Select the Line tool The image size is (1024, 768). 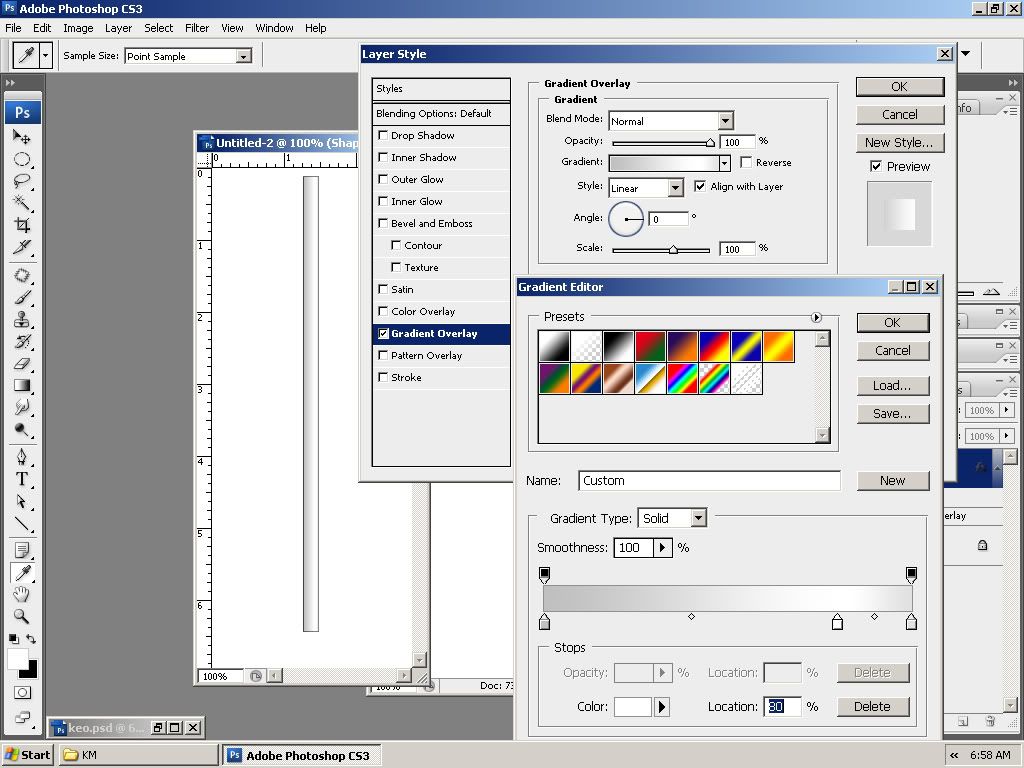pos(22,523)
